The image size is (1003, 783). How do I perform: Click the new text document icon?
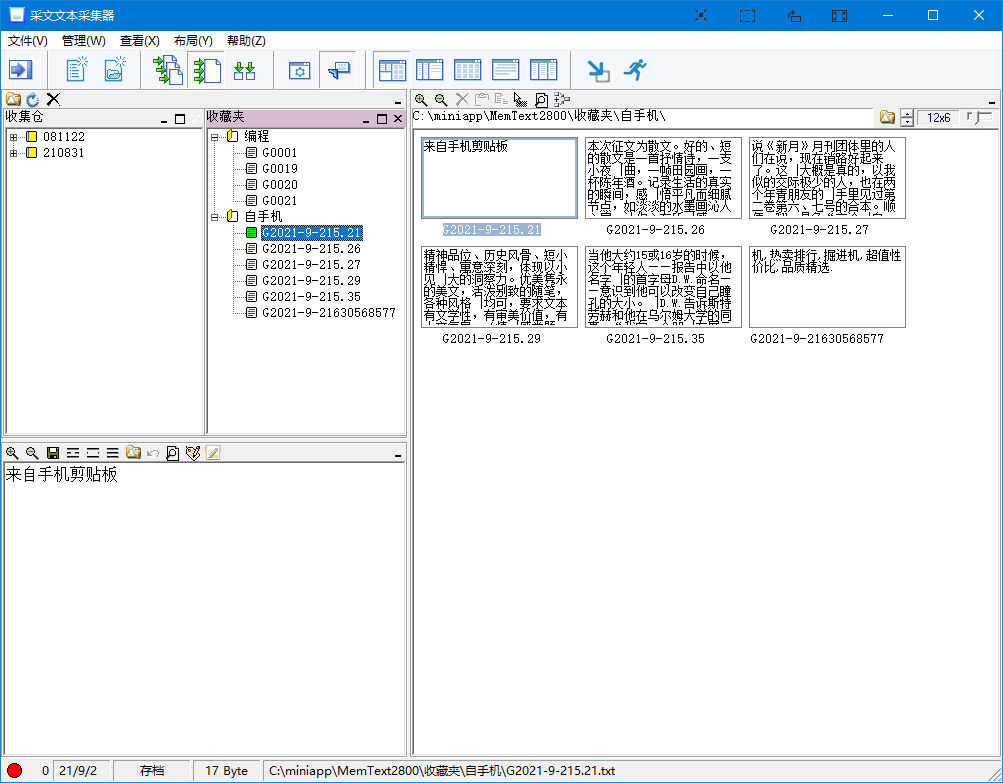(76, 70)
